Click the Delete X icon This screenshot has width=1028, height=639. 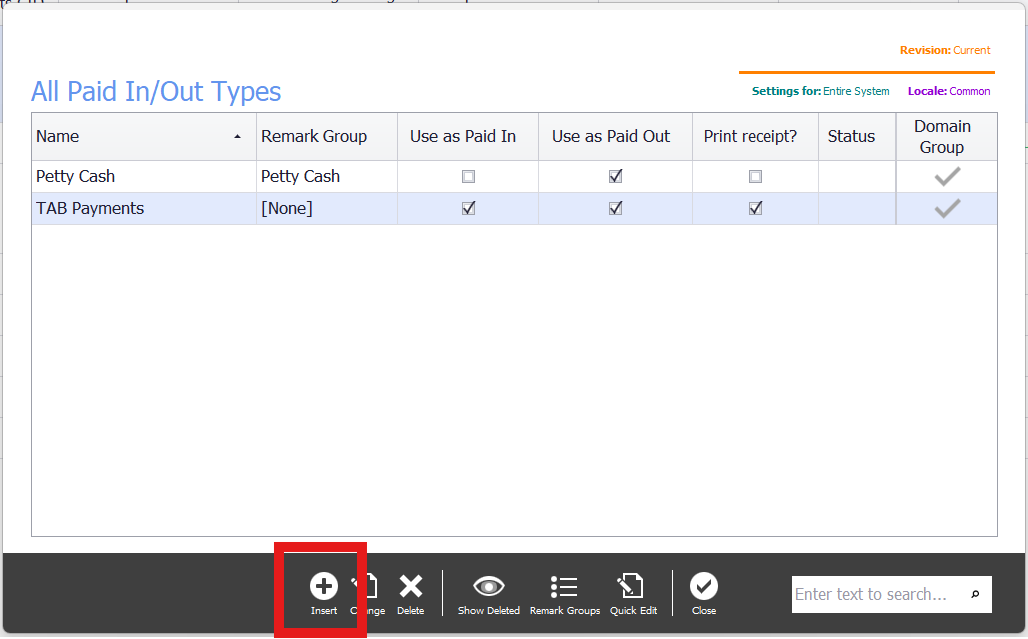(411, 586)
